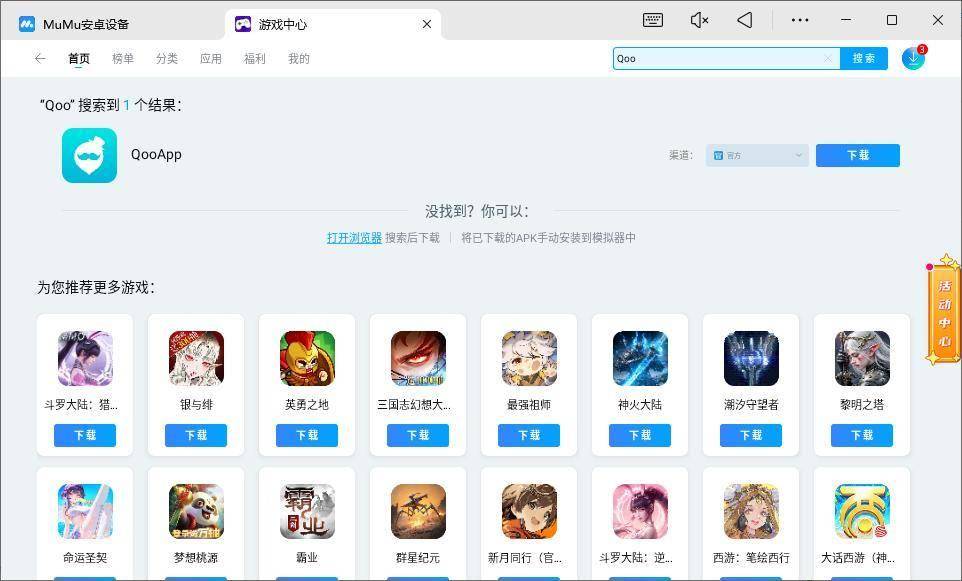The height and width of the screenshot is (581, 962).
Task: Mute the emulator with the speaker icon
Action: (698, 20)
